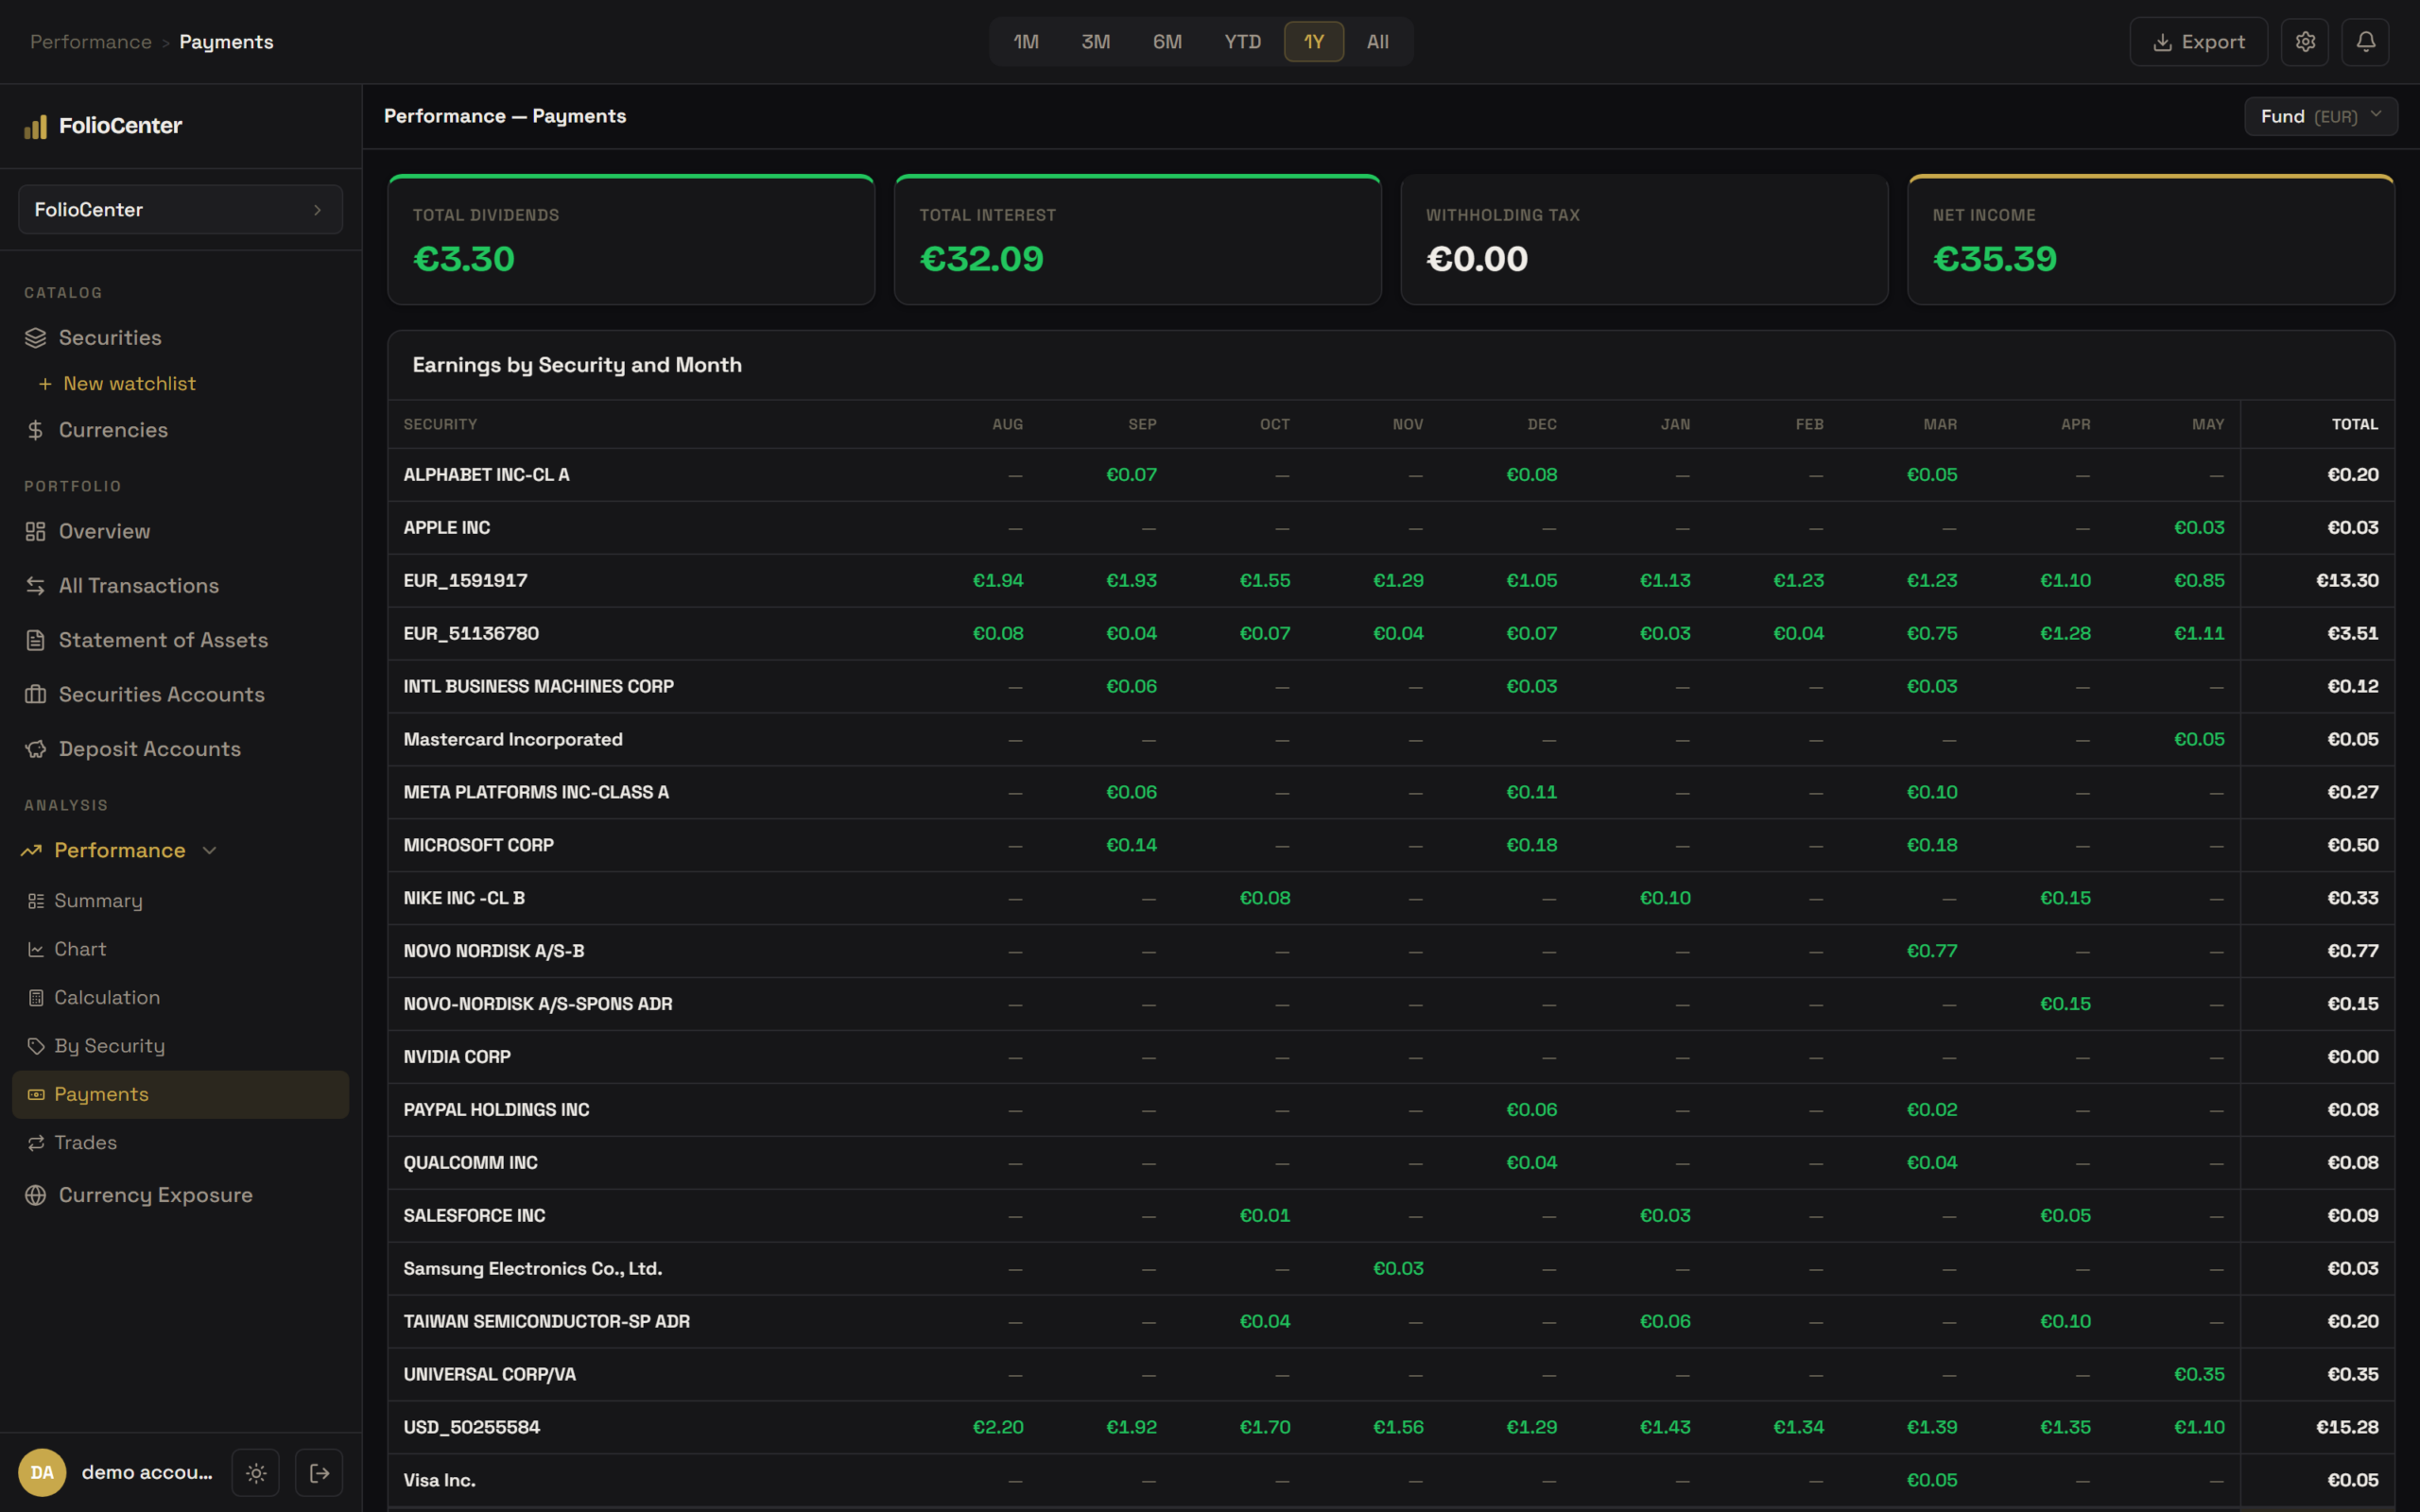
Task: Click the TOTAL column header
Action: [x=2355, y=425]
